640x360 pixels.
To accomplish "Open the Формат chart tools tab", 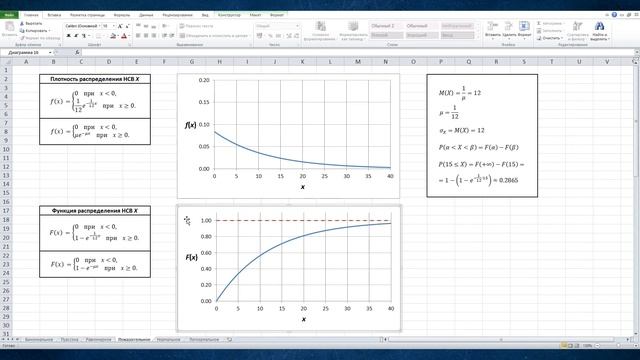I will [277, 15].
